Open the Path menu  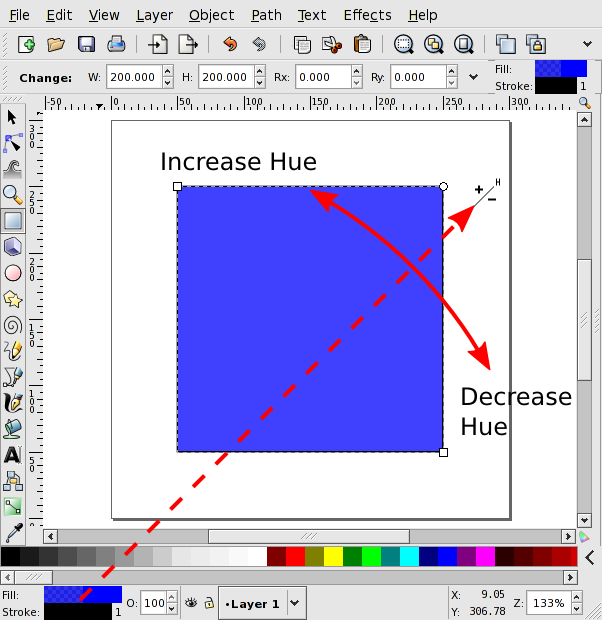point(266,15)
